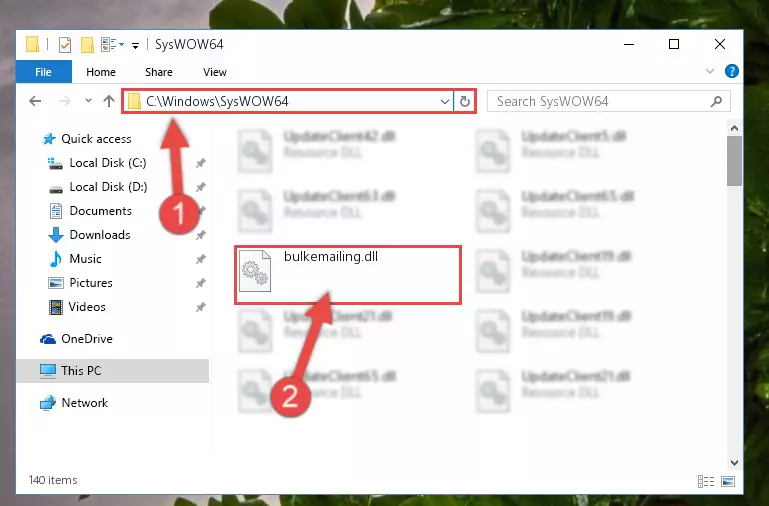Viewport: 769px width, 506px height.
Task: Click the Properties quick access icon
Action: point(65,45)
